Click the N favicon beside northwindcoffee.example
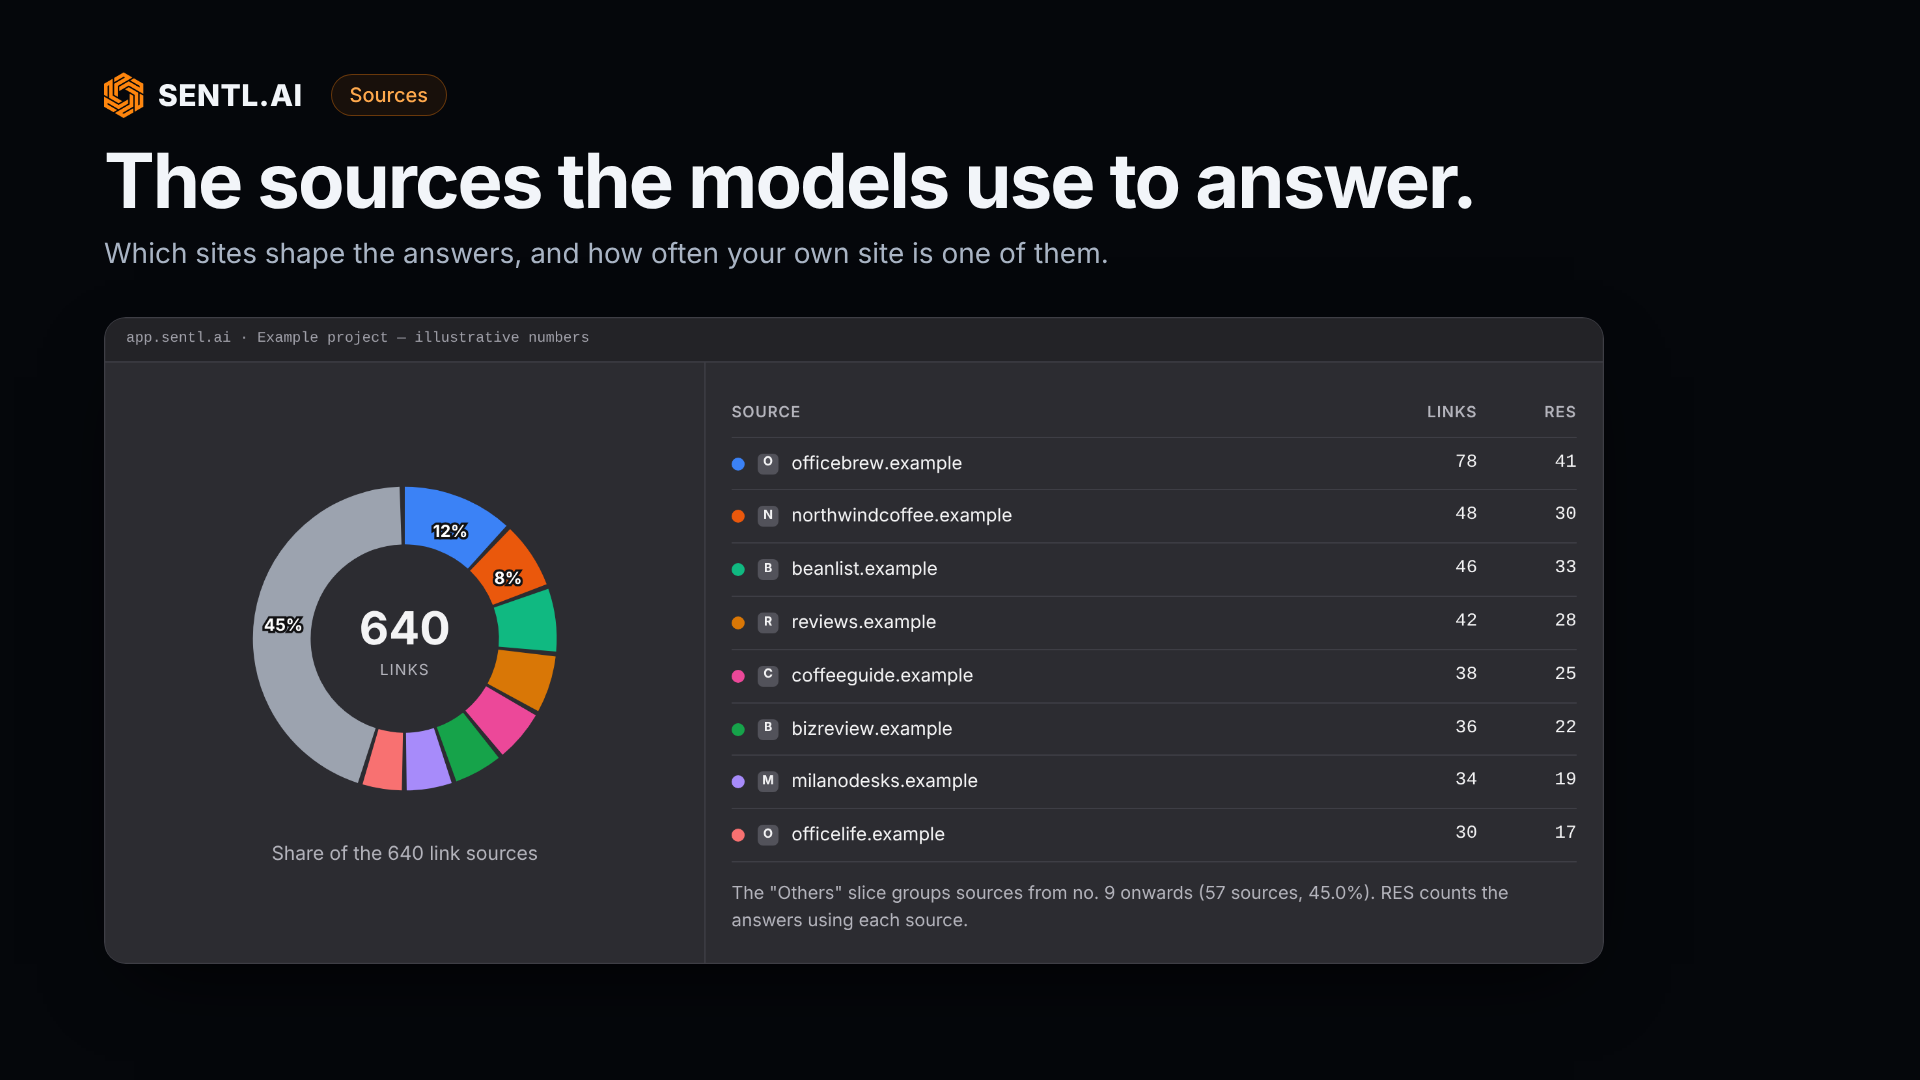 tap(768, 516)
